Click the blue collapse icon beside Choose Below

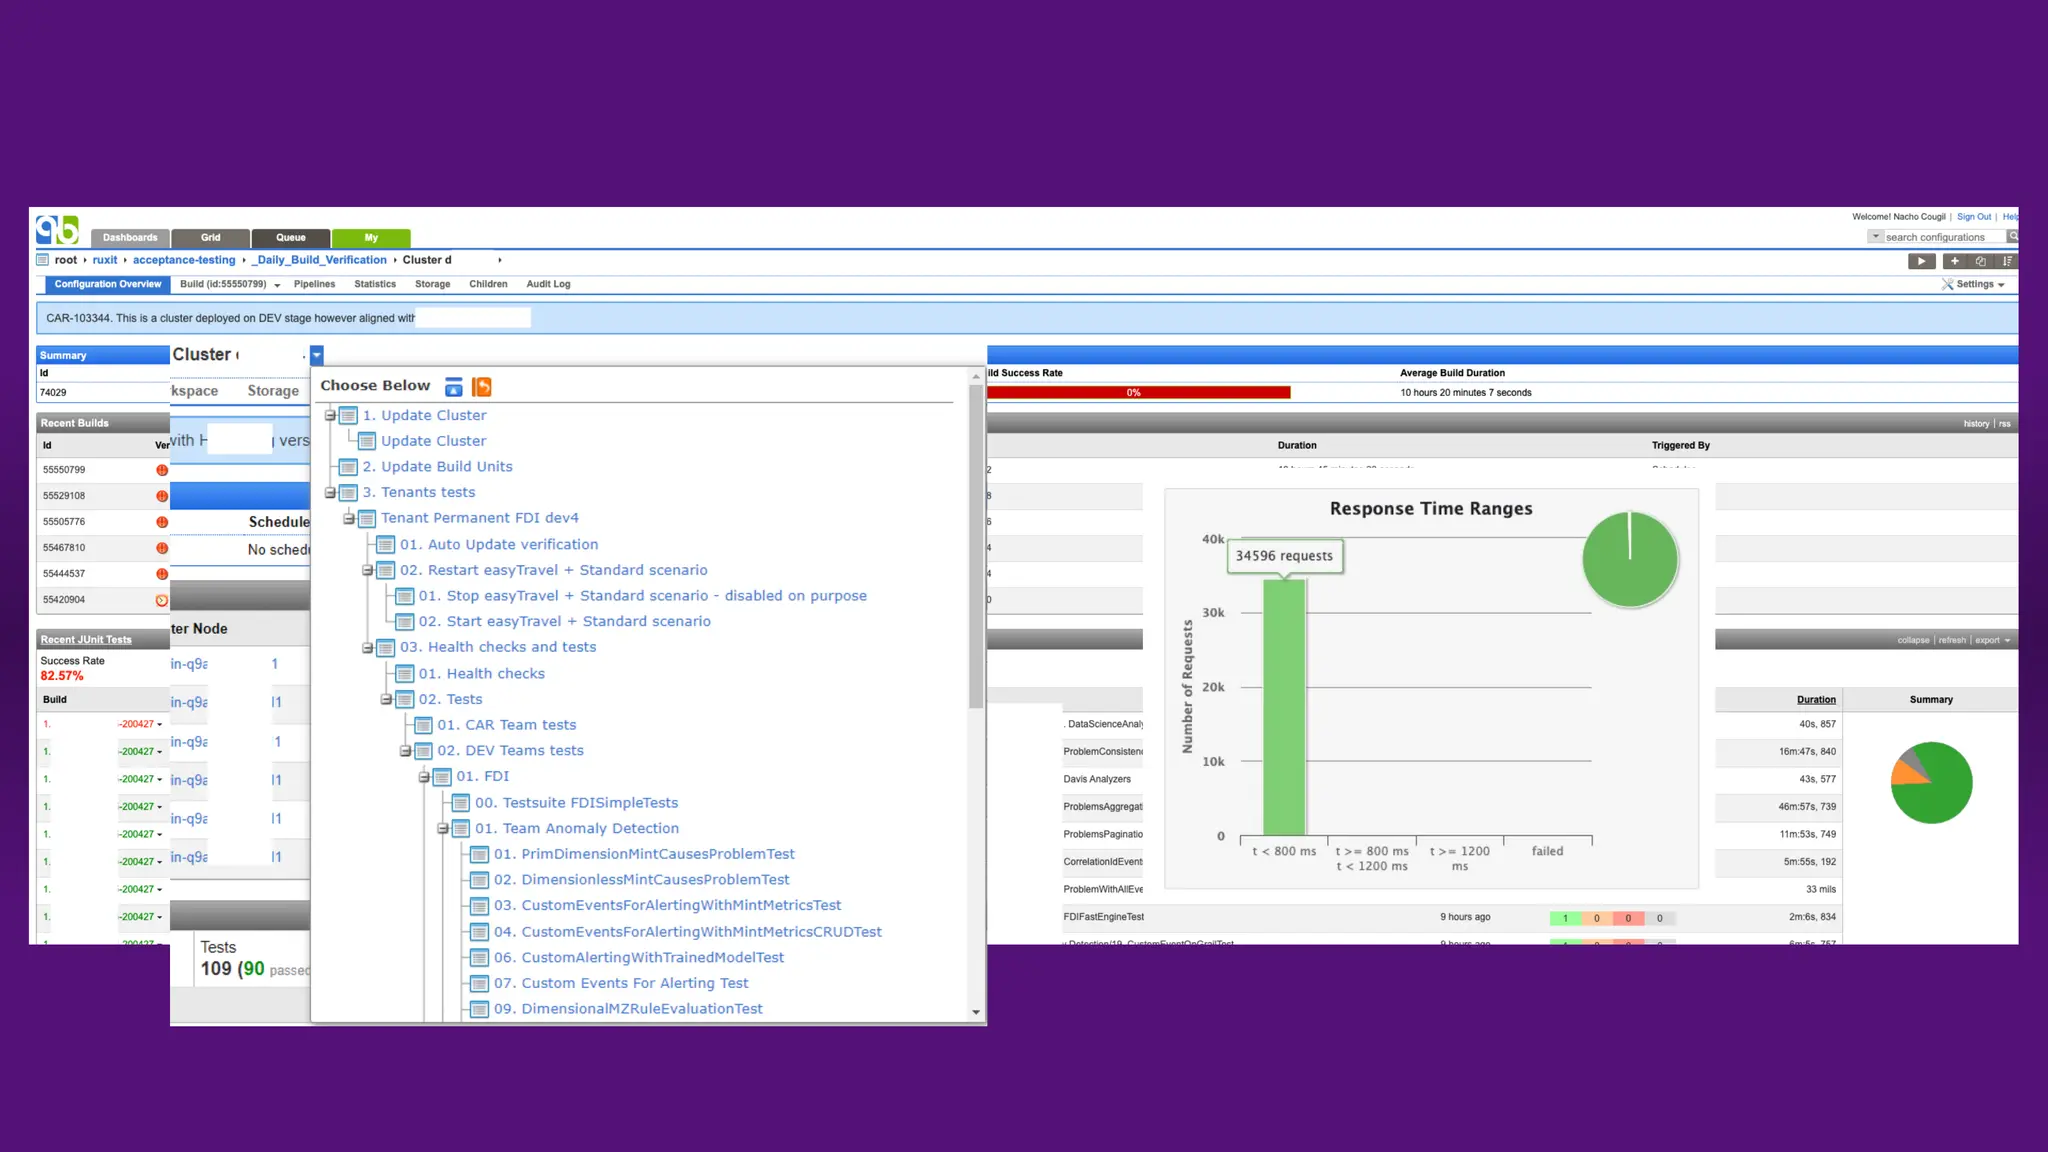[454, 387]
